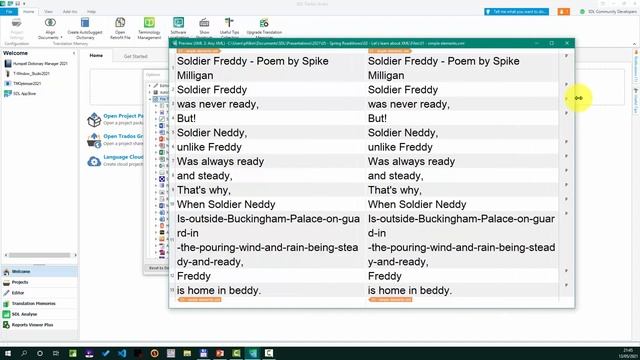Click the Language Cloud icon

coord(94,161)
